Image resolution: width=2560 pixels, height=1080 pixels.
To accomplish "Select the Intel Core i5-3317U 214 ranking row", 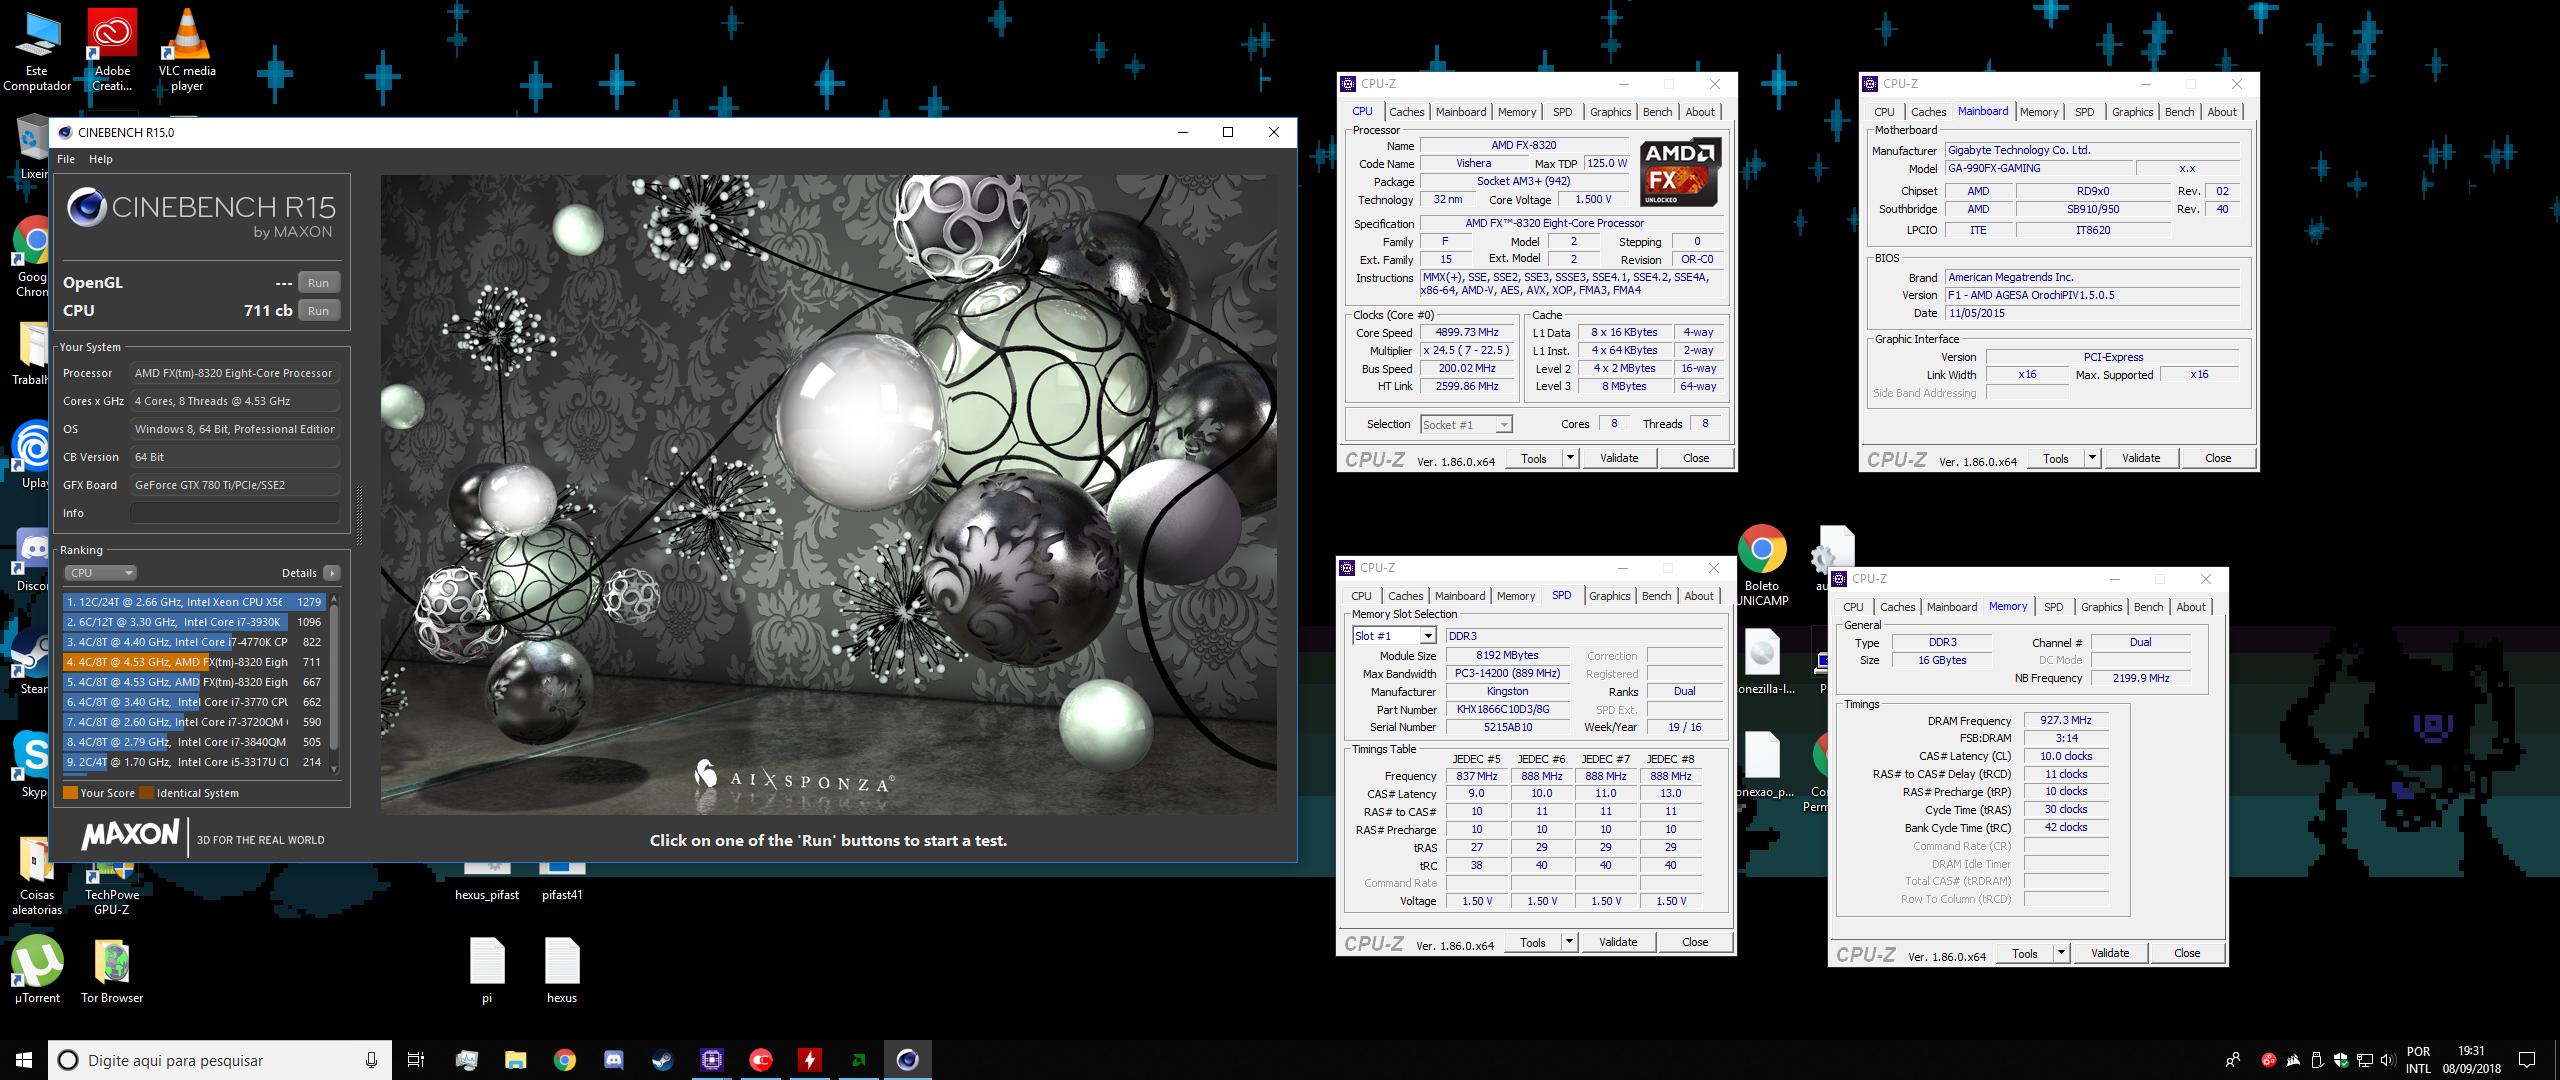I will 194,762.
